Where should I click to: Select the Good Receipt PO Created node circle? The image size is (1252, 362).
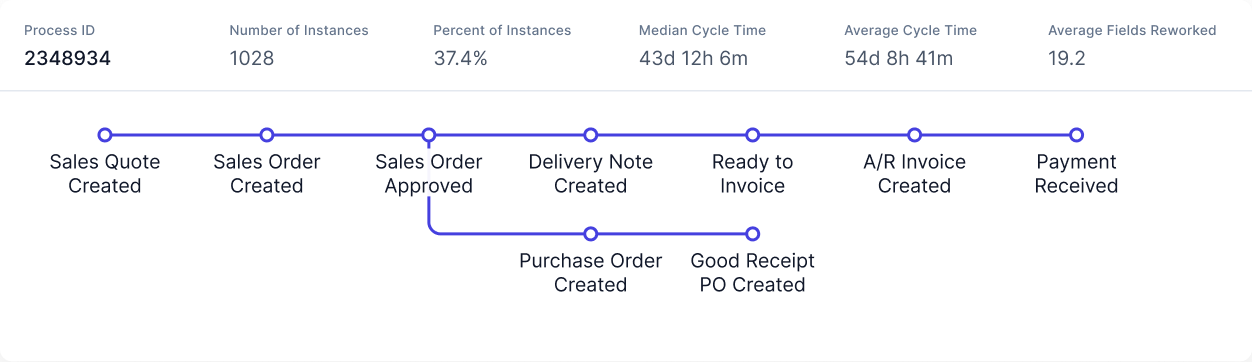click(753, 234)
